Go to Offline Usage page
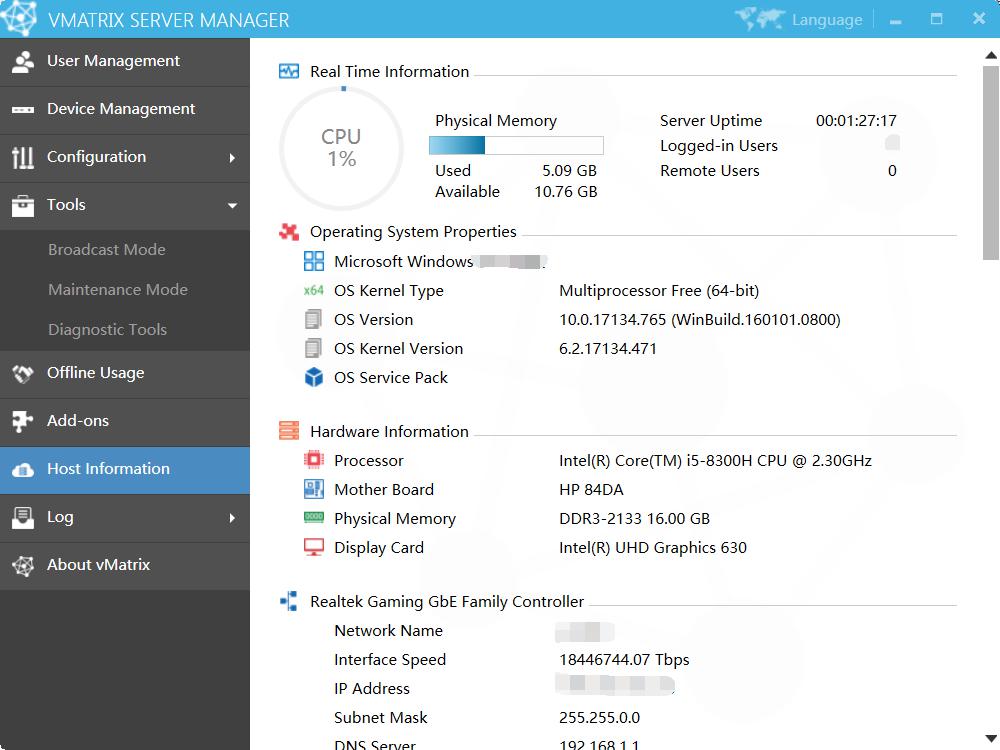 [125, 374]
